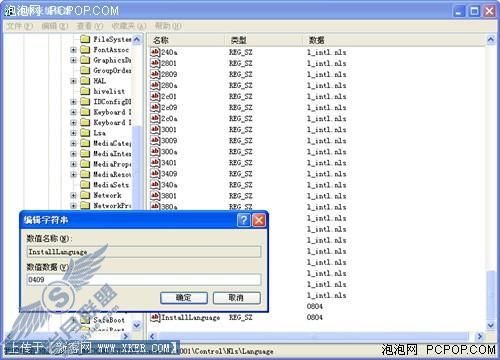Expand the GraphicsDrivers tree node
The width and height of the screenshot is (500, 360).
tap(73, 60)
